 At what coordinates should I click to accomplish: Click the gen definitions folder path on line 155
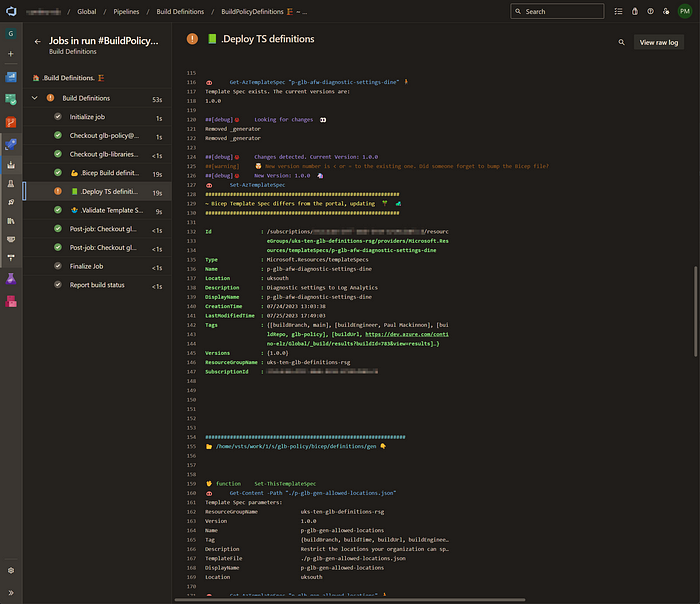296,446
